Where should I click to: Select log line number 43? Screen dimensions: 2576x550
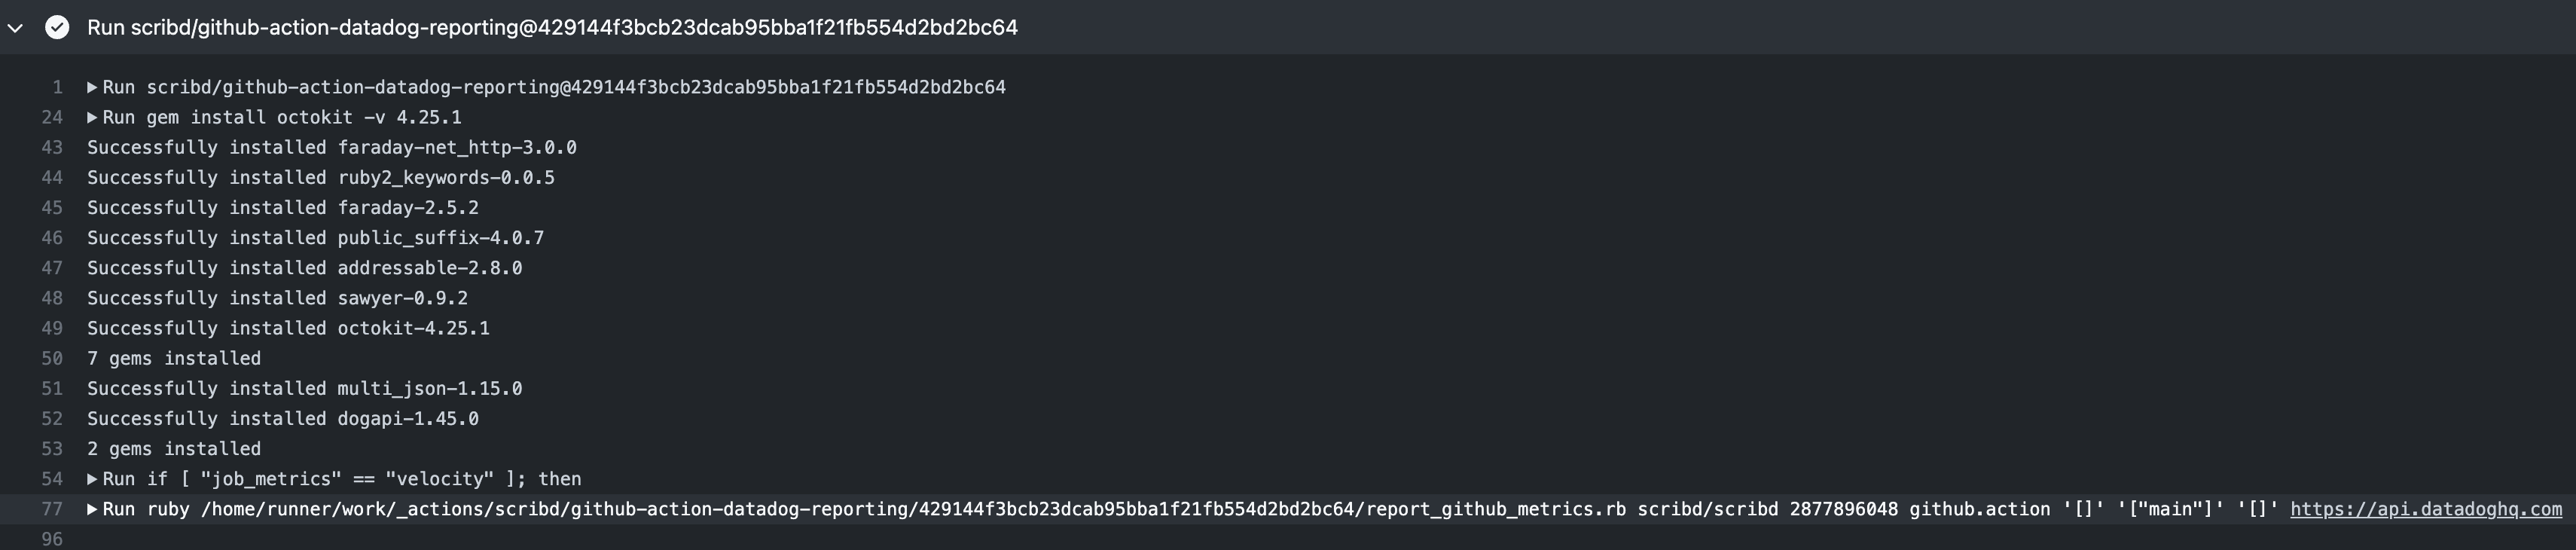51,148
